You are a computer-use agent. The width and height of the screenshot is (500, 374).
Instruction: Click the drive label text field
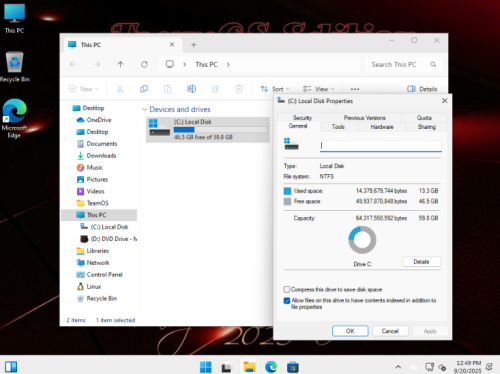click(x=381, y=146)
